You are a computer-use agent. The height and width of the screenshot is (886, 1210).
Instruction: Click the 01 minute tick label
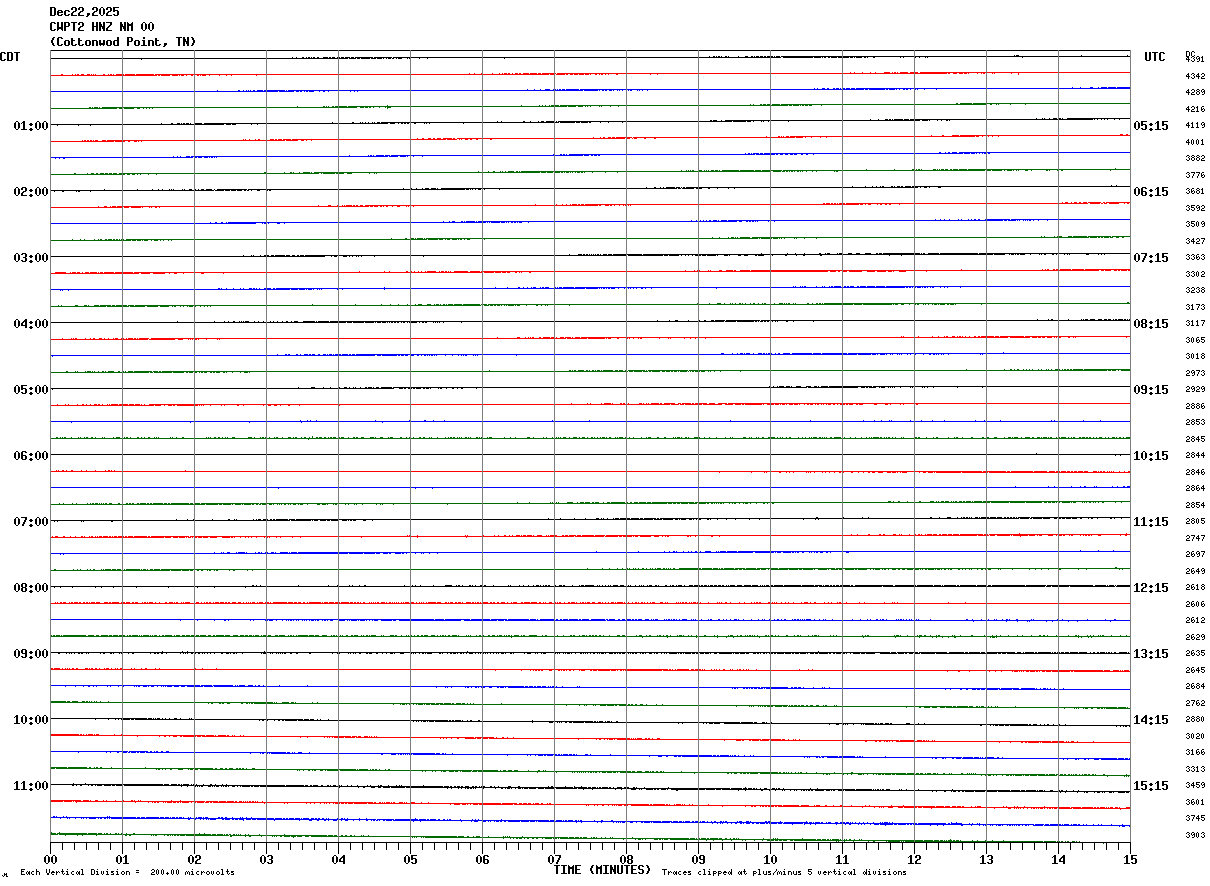(x=122, y=859)
